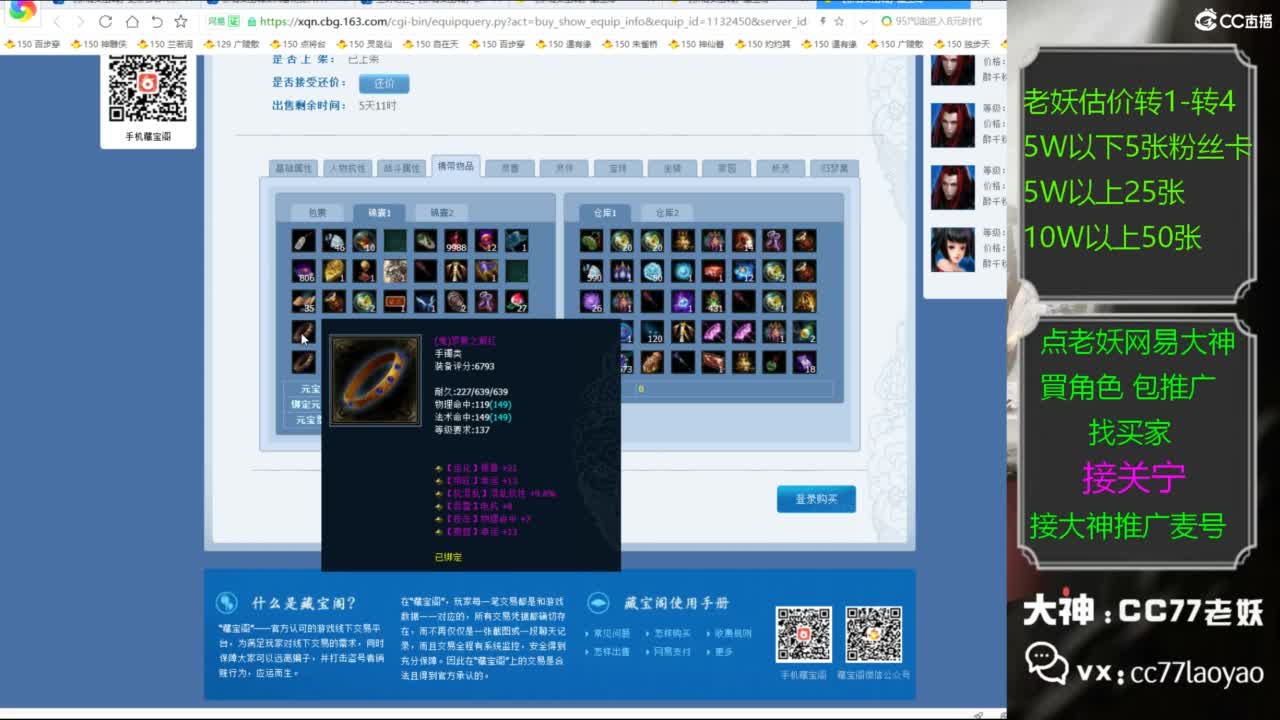Select the peach item stacked 27
This screenshot has height=720, width=1280.
coord(516,301)
